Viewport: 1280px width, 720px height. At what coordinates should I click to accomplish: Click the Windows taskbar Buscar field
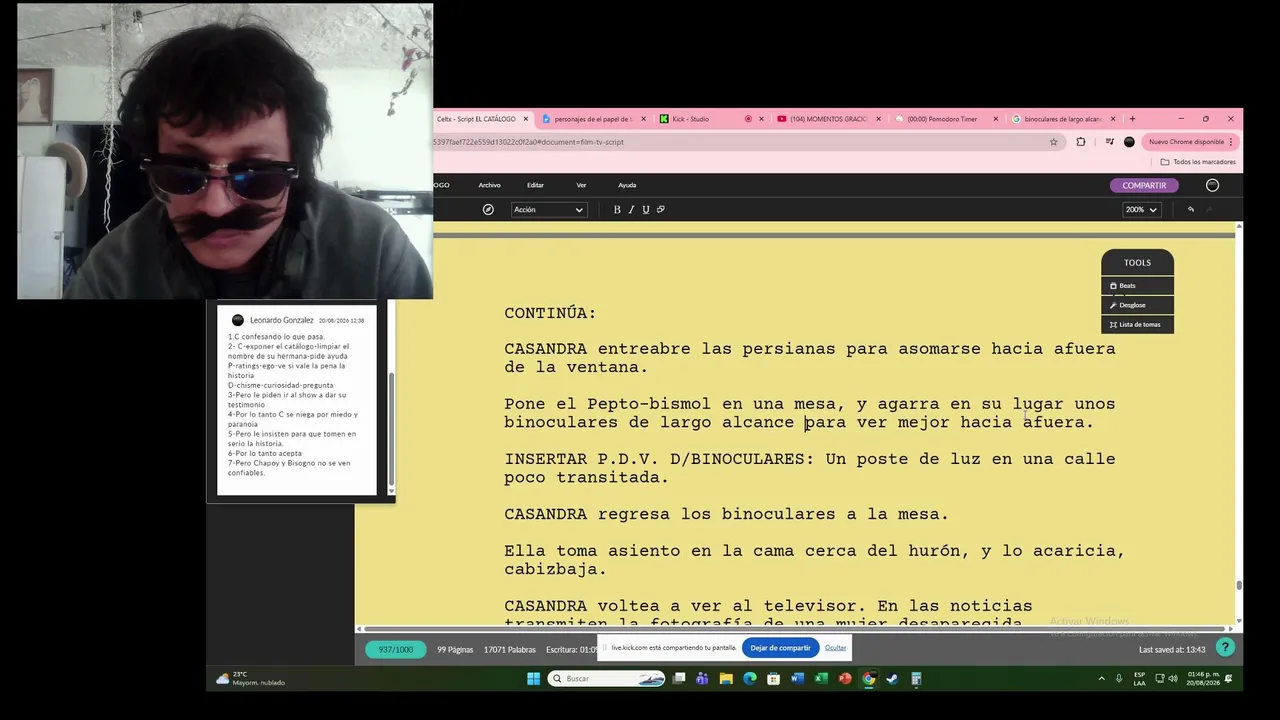click(606, 679)
